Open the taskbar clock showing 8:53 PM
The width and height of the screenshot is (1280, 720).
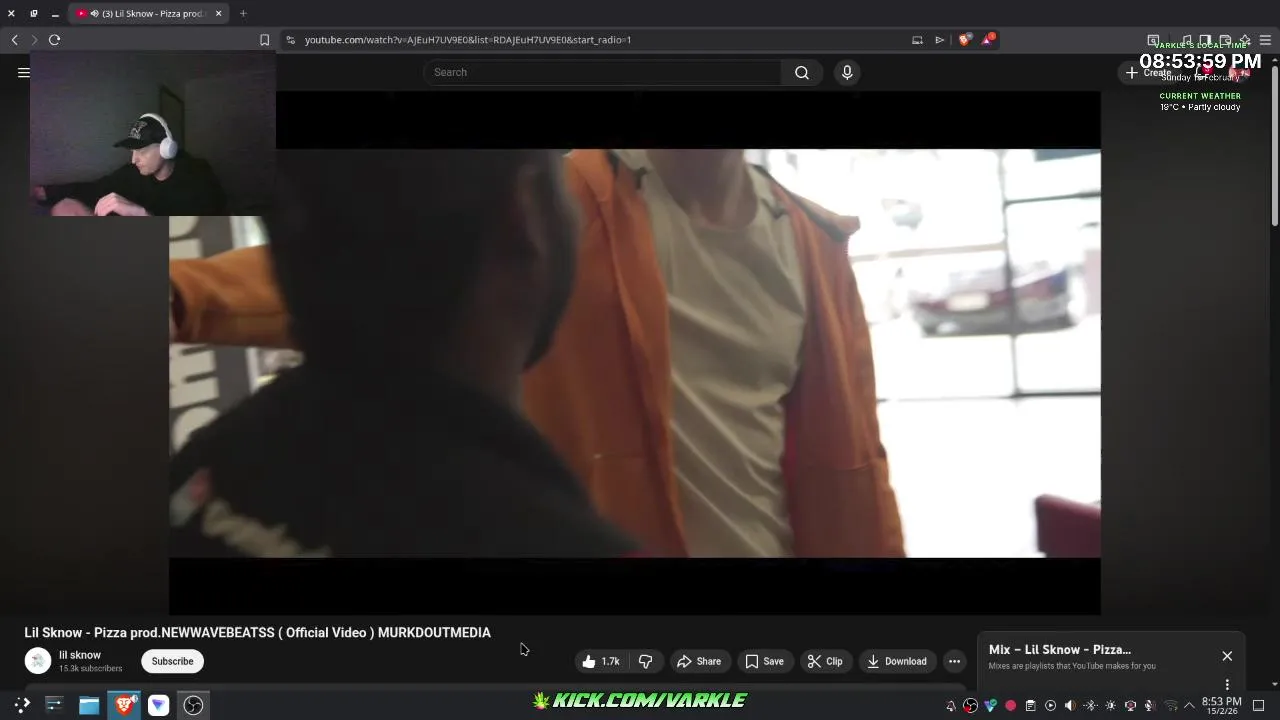(x=1222, y=705)
